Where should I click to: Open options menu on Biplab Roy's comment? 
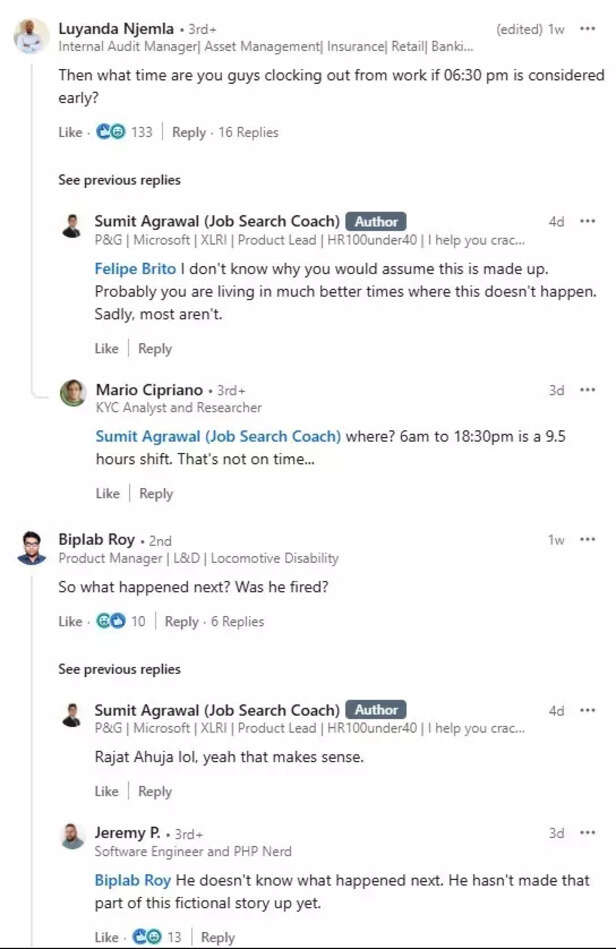click(x=587, y=539)
